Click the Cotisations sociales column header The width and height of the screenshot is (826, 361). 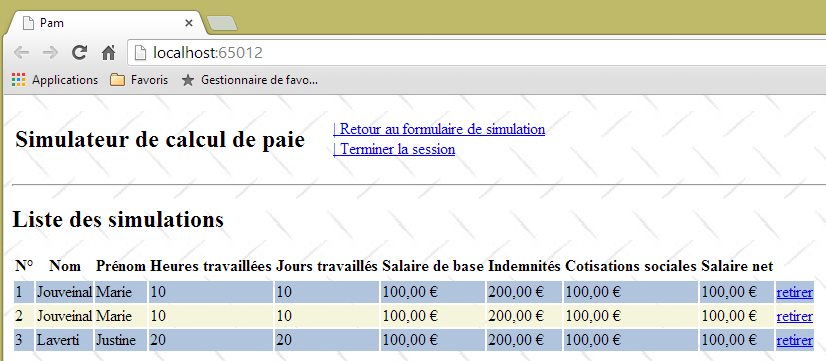631,266
